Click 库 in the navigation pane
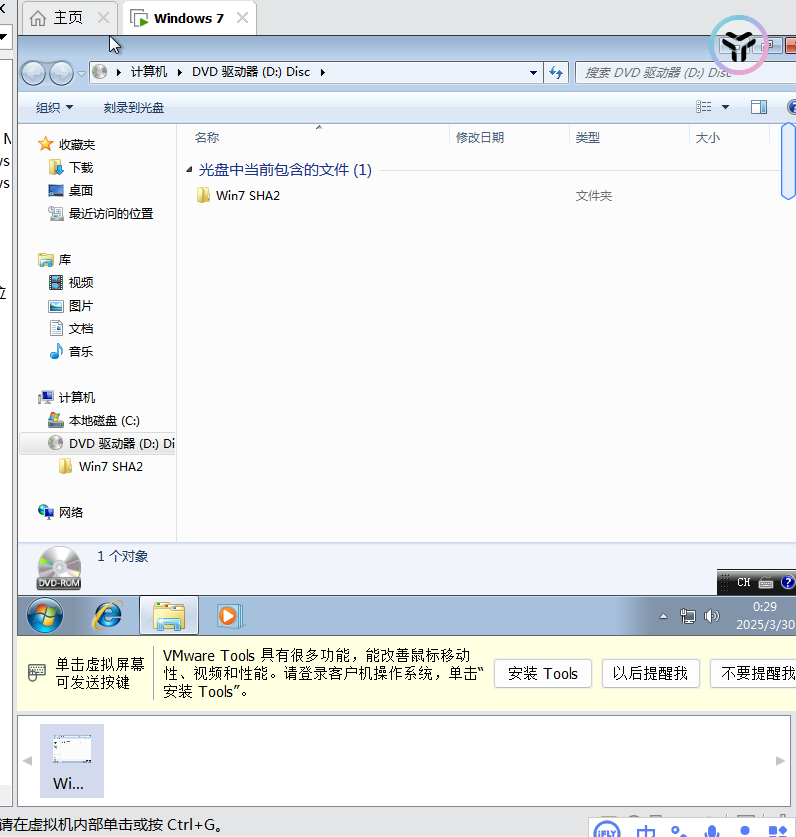 (65, 260)
